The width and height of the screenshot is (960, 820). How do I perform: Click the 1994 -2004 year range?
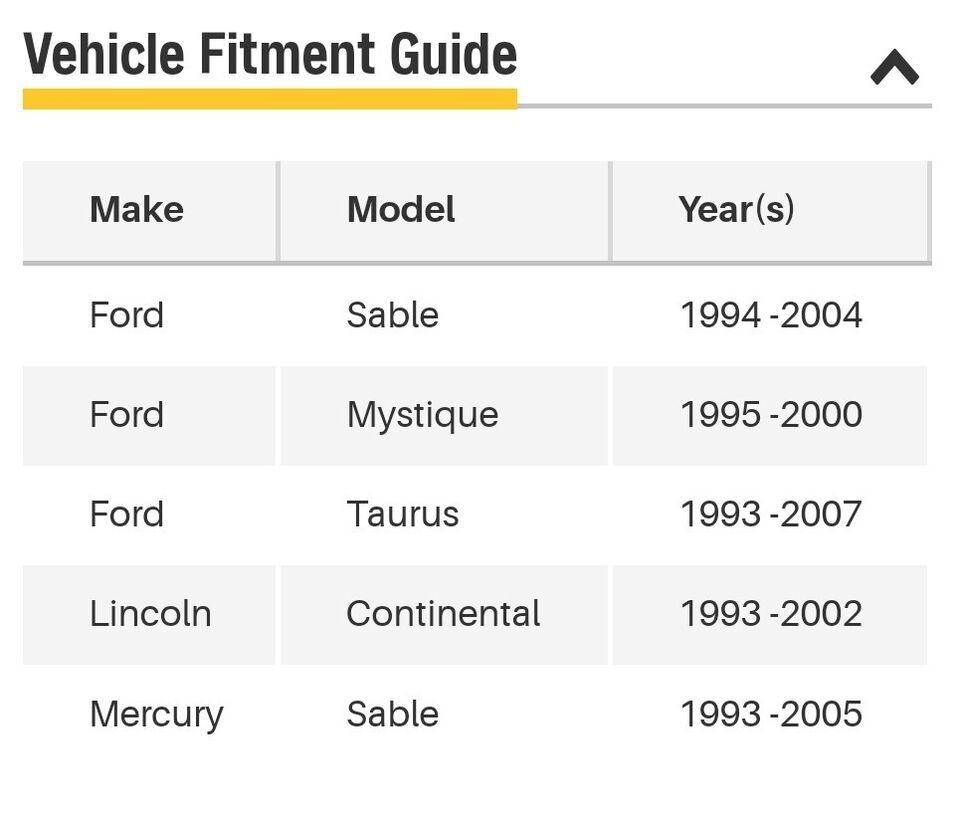(x=771, y=315)
